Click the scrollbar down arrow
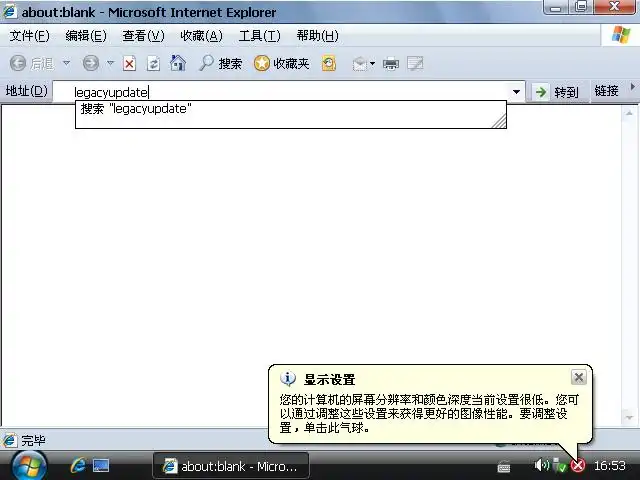 click(629, 418)
